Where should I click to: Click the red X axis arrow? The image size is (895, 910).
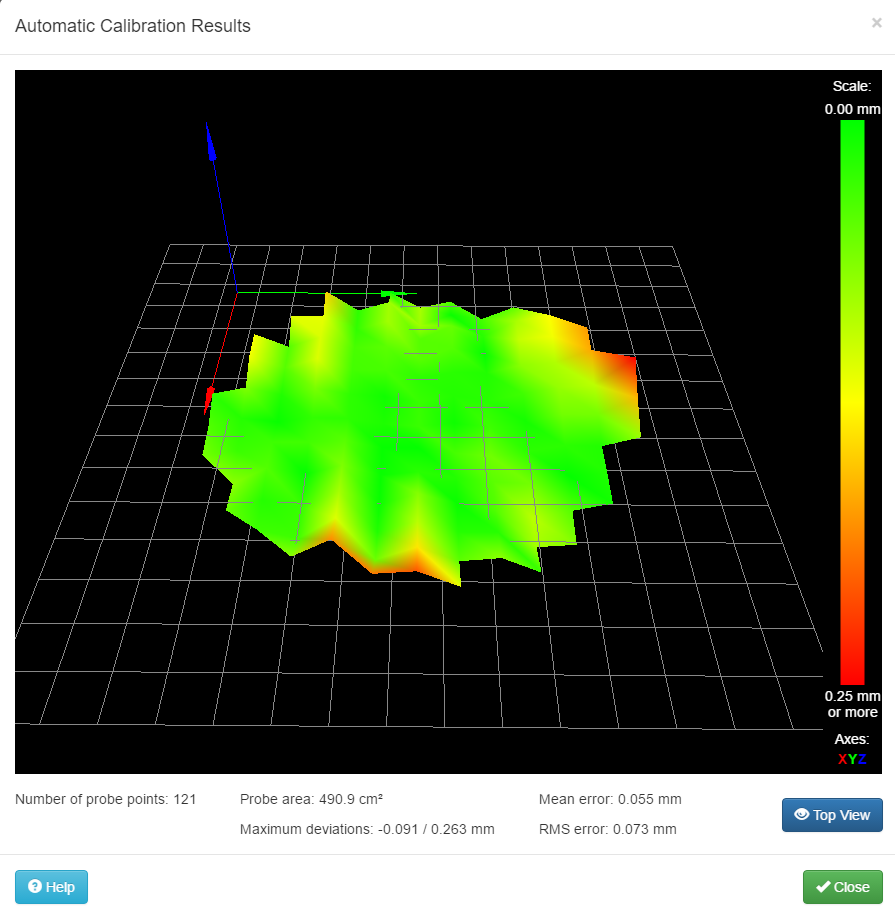tap(210, 397)
